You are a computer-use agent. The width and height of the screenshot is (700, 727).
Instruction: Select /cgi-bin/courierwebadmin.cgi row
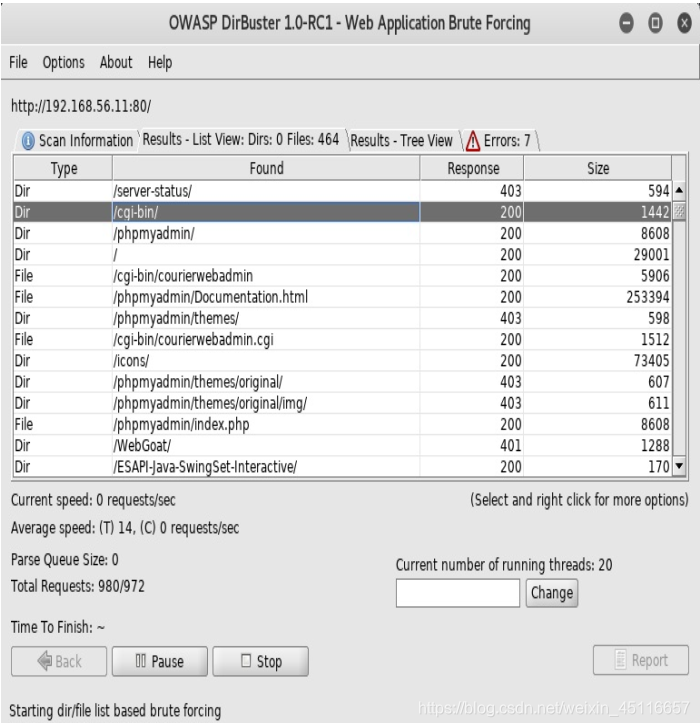343,340
